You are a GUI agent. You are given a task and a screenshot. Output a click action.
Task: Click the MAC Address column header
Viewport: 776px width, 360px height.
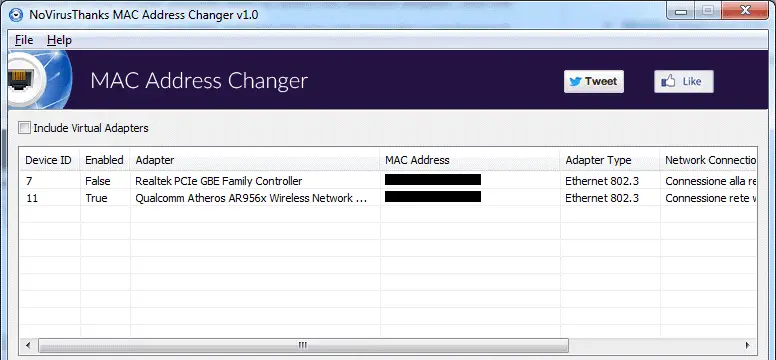coord(470,160)
